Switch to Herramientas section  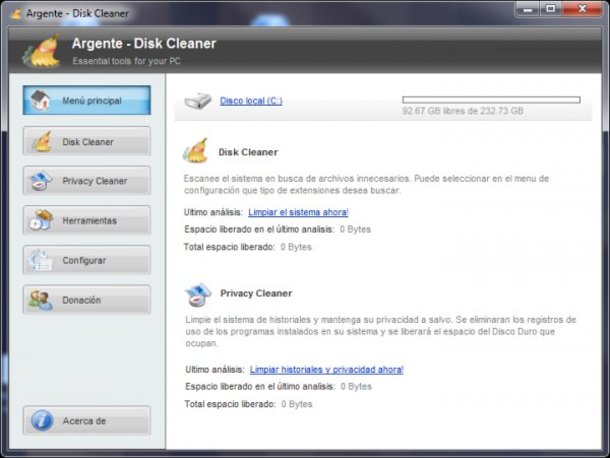[x=87, y=220]
